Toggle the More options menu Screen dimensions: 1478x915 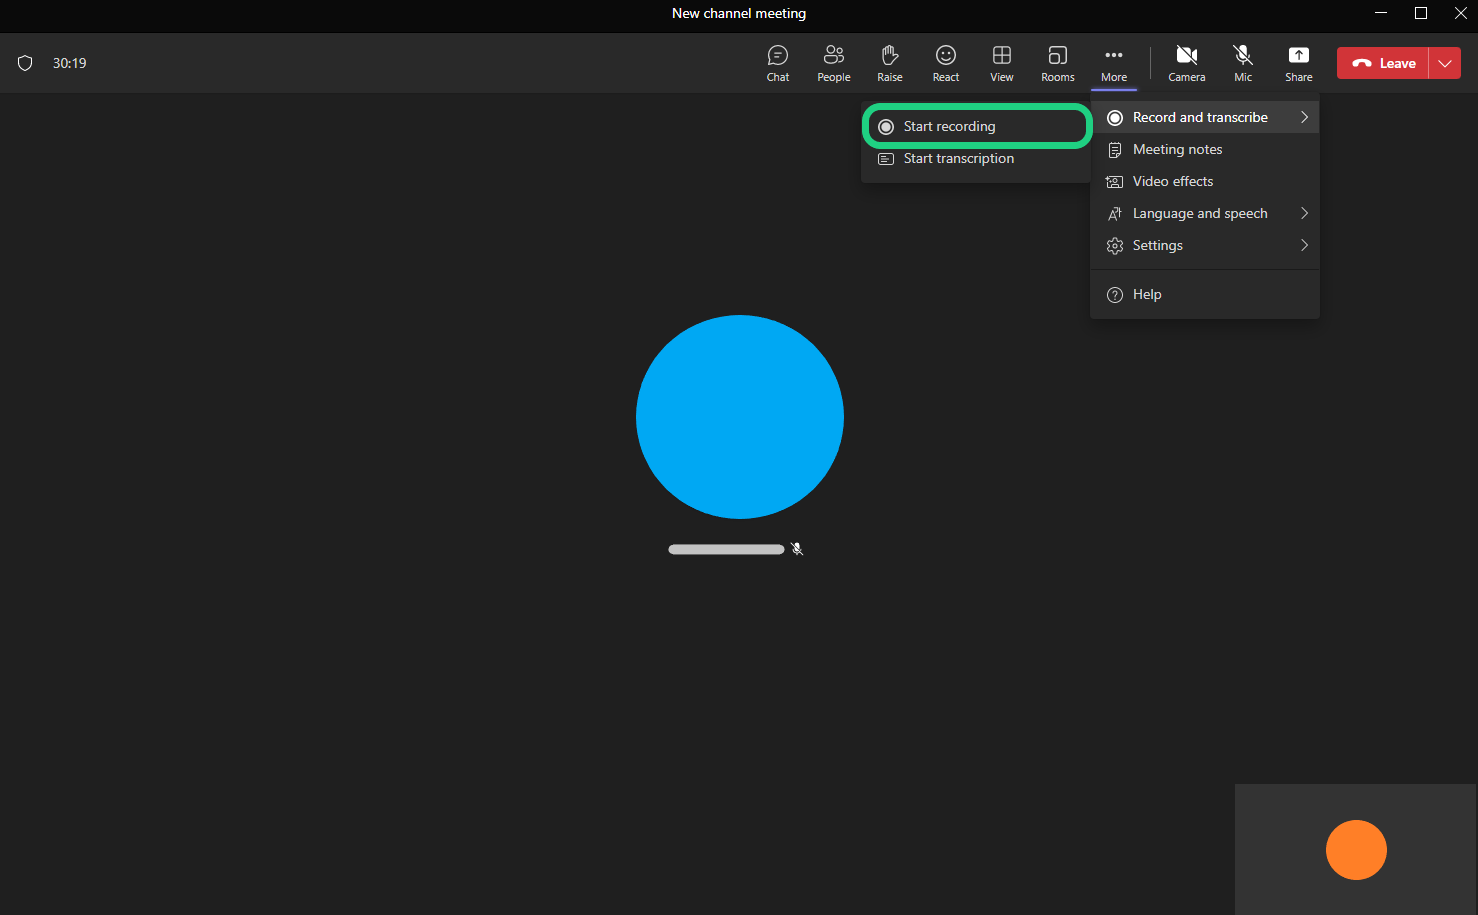pyautogui.click(x=1113, y=63)
